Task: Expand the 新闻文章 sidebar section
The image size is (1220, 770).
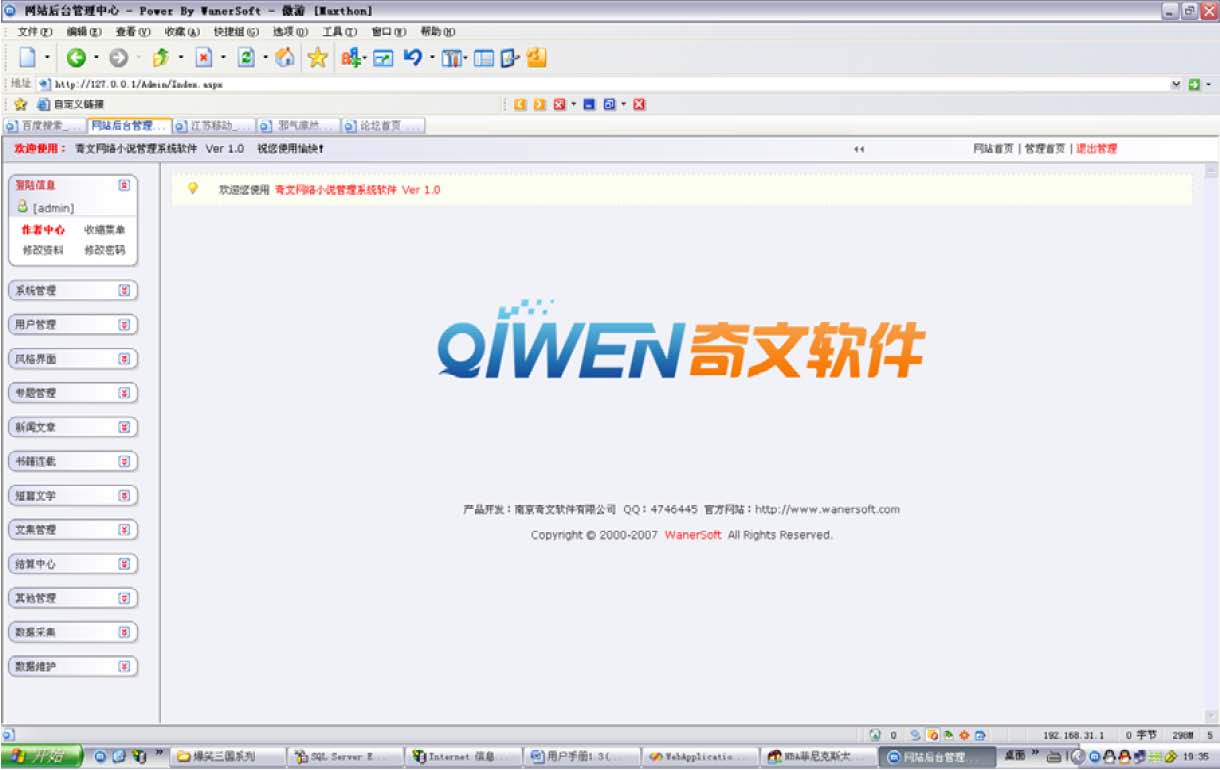Action: tap(124, 427)
